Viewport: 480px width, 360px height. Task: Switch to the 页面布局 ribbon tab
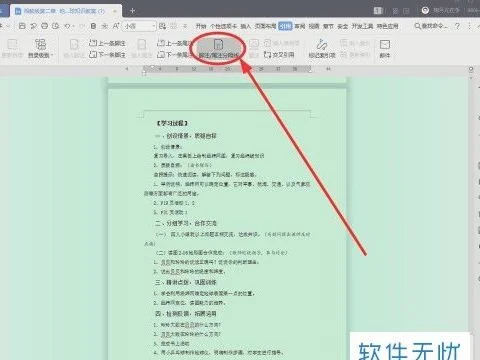click(x=265, y=26)
